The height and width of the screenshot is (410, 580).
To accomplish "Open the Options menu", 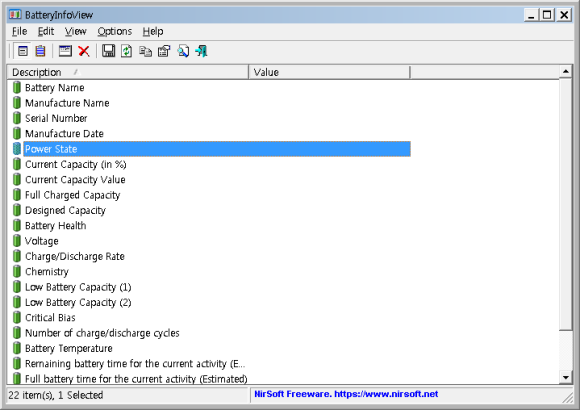I will point(115,31).
